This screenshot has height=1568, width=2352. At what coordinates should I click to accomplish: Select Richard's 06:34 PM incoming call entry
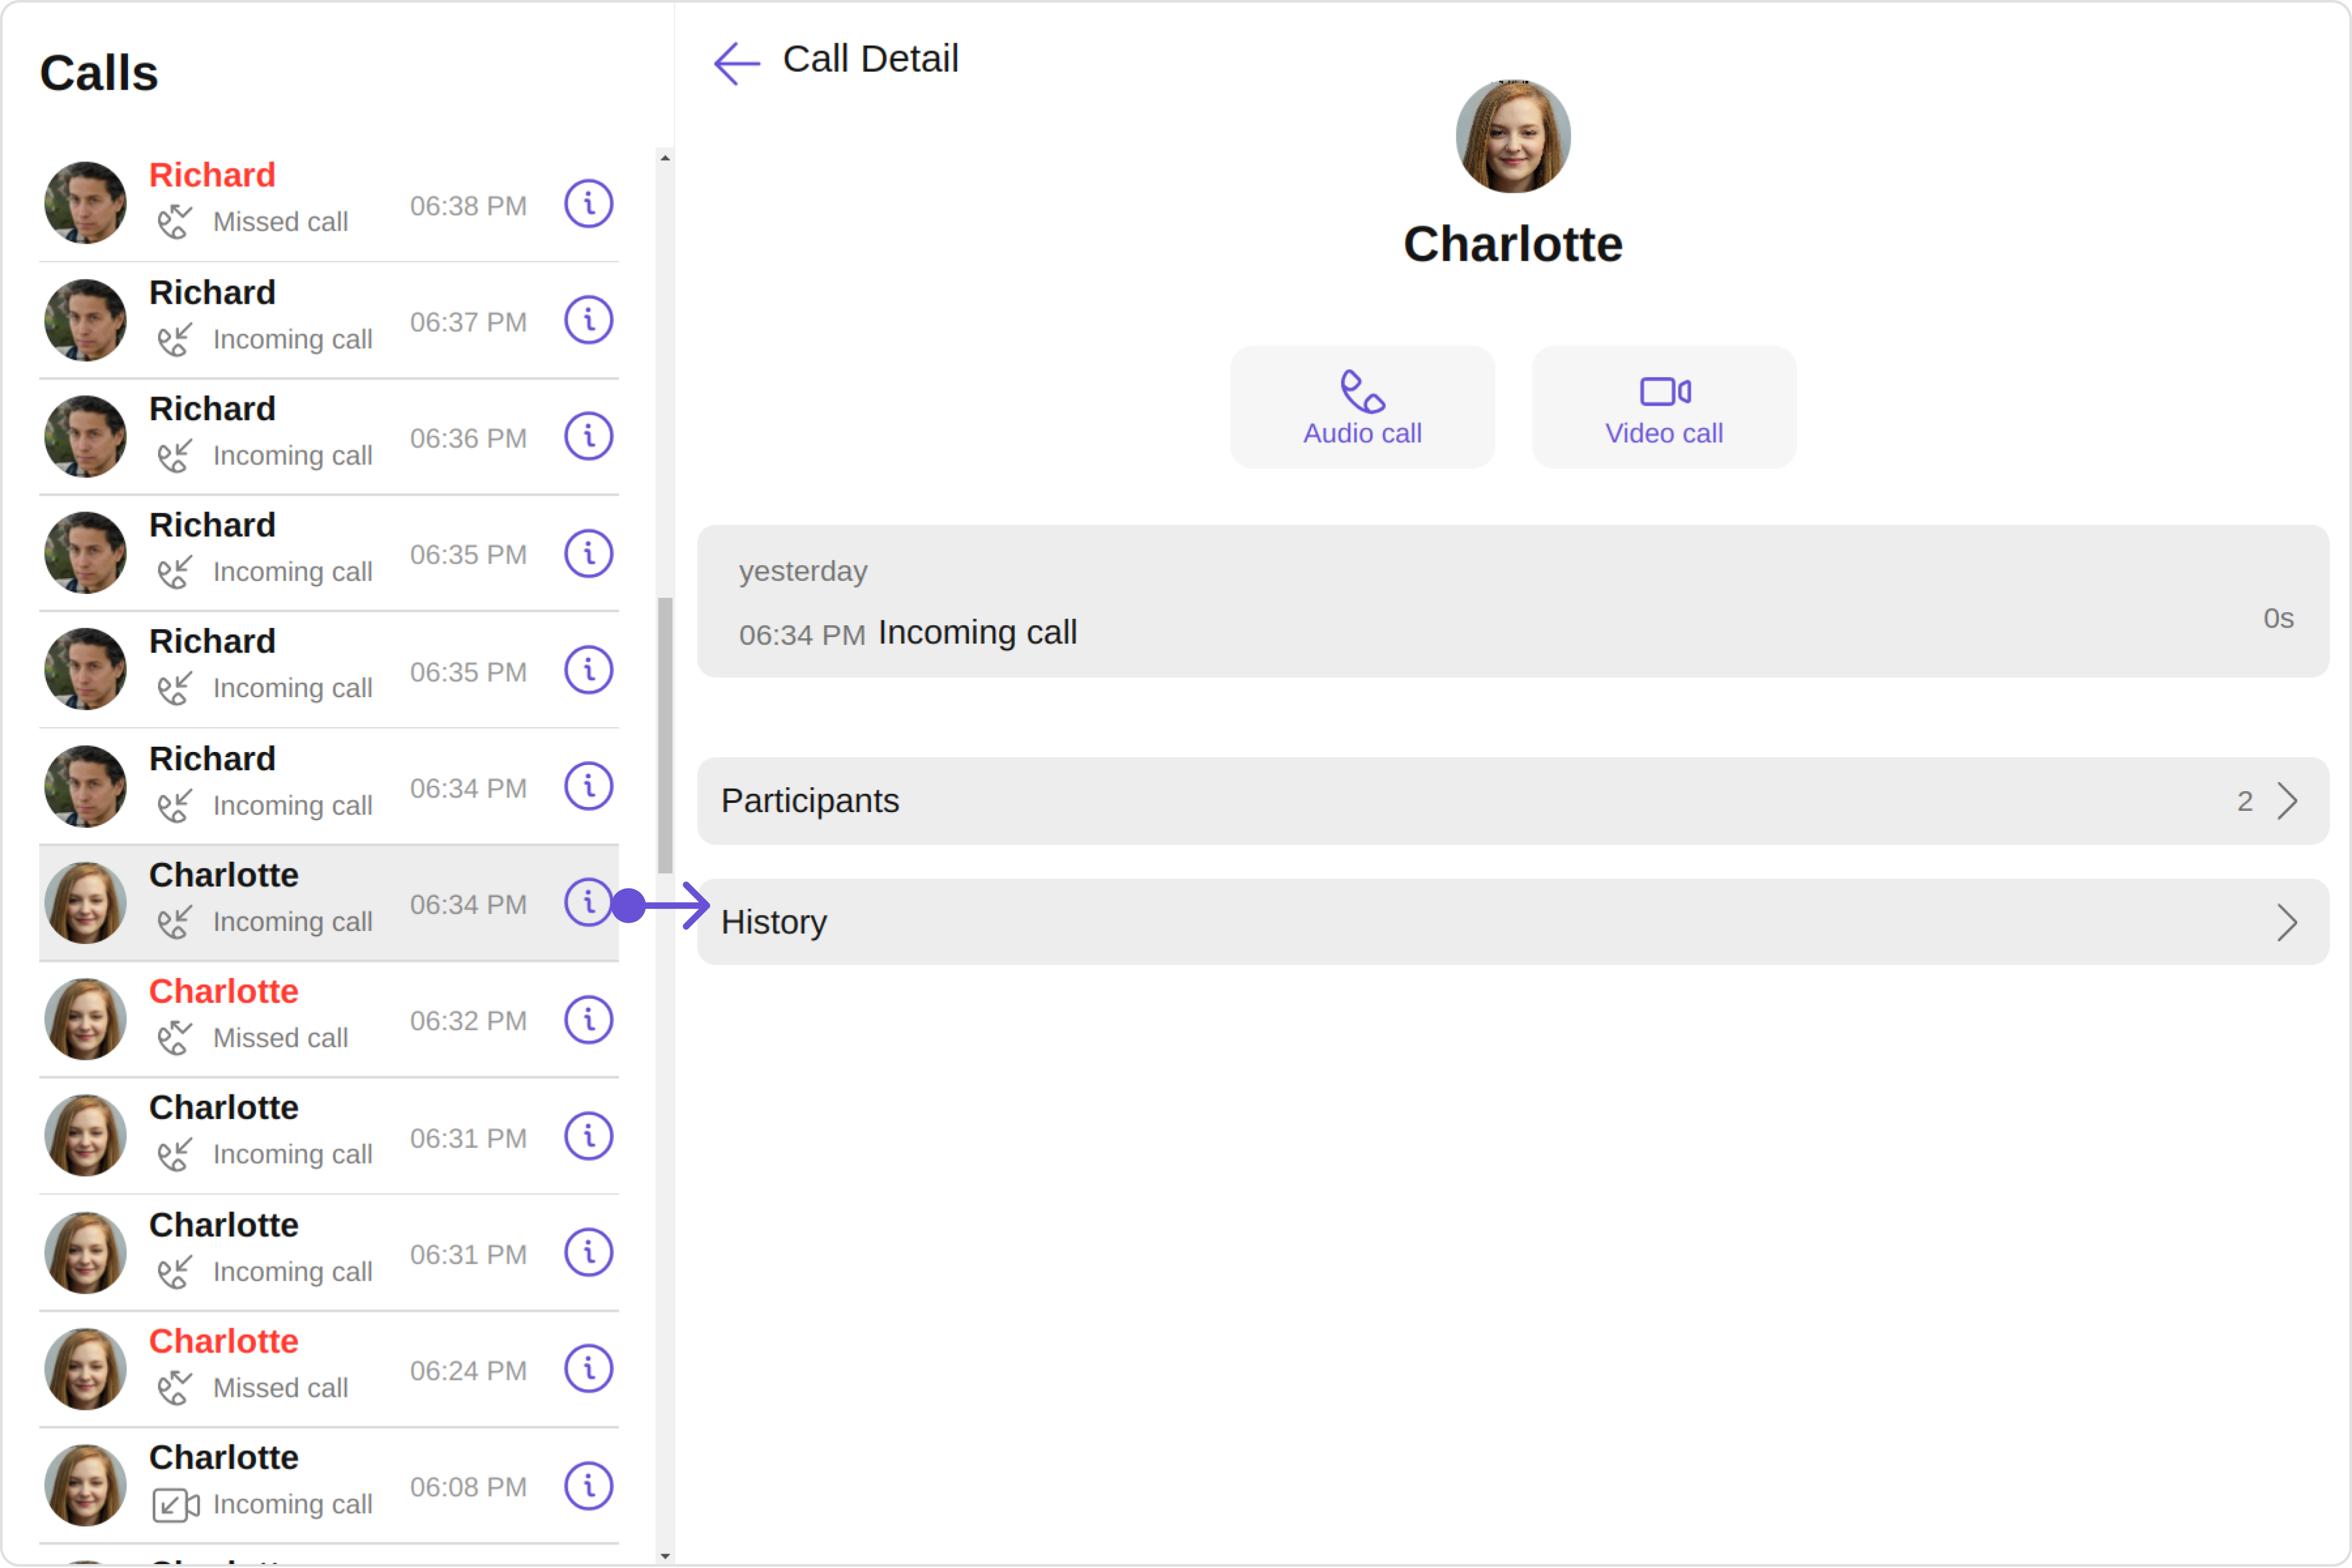328,786
